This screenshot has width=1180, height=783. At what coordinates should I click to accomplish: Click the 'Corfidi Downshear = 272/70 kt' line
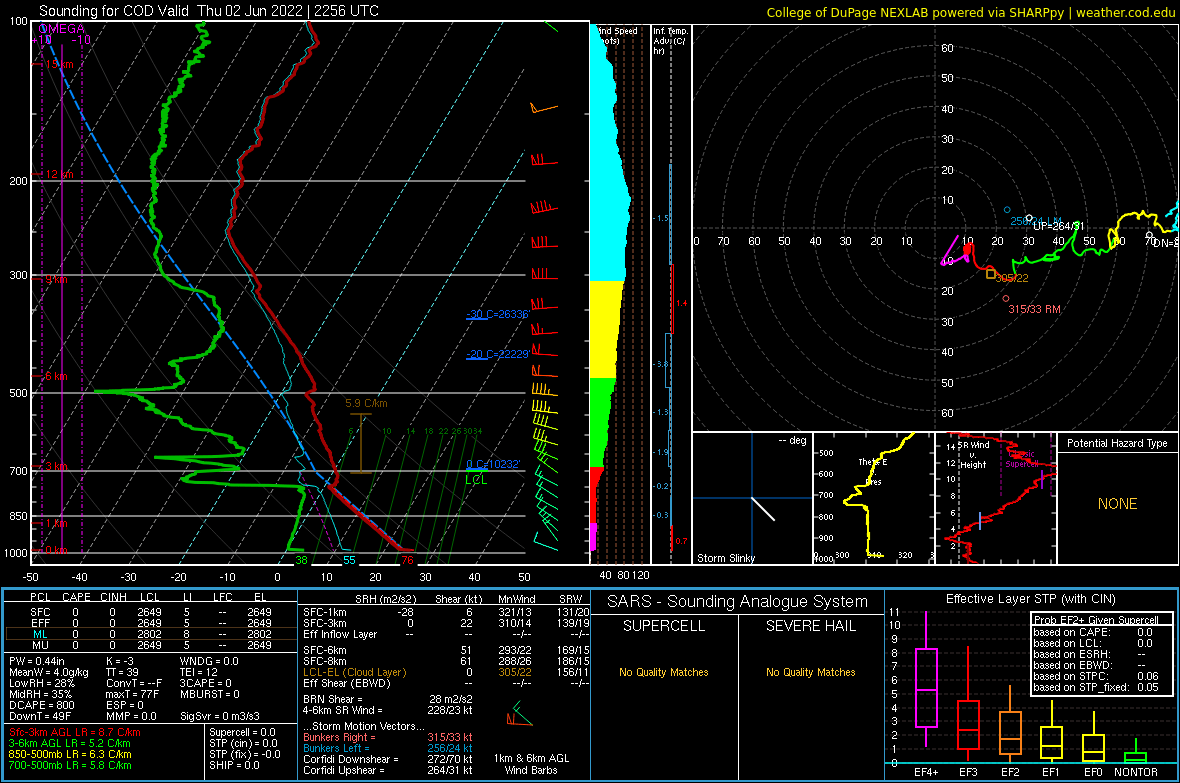tap(388, 759)
